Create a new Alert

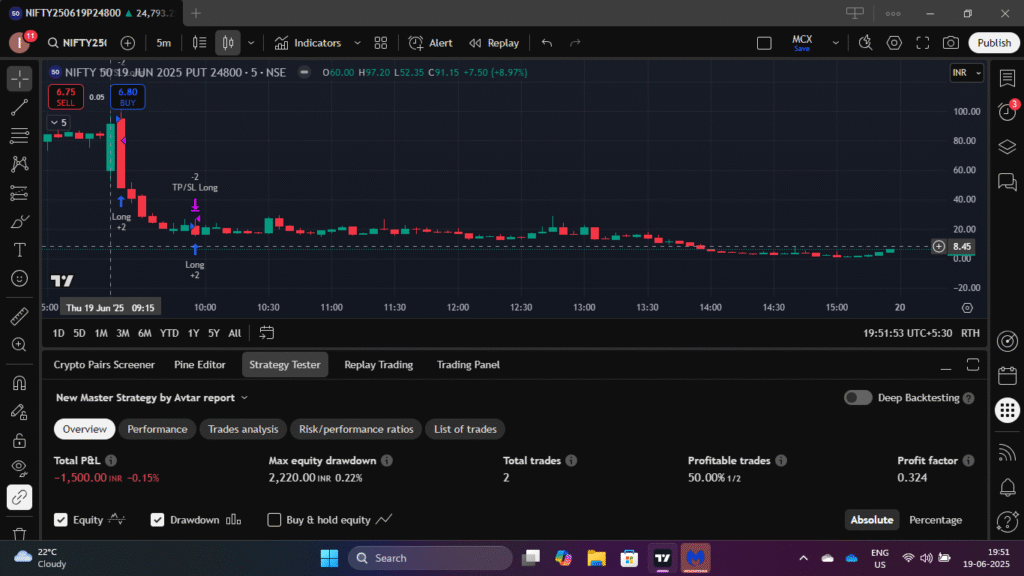(430, 43)
